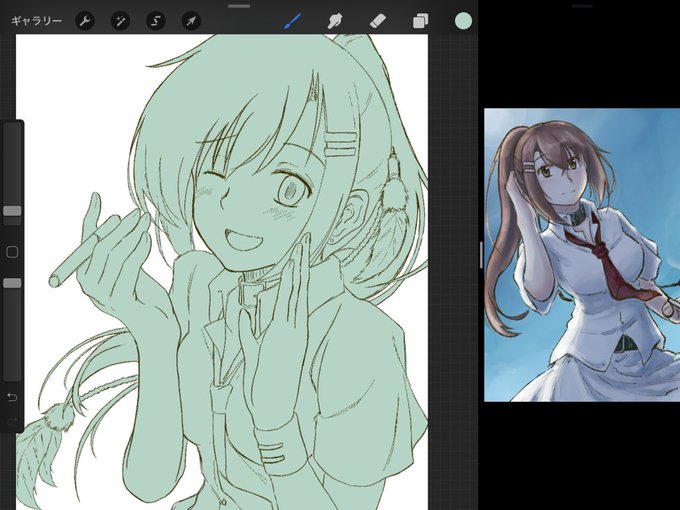680x510 pixels.
Task: Select the Eraser tool
Action: point(377,21)
